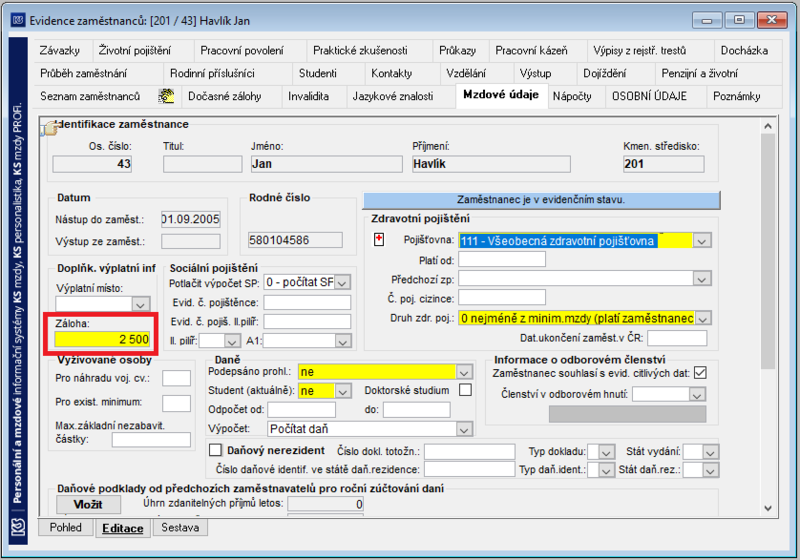
Task: Switch to the Sestava view button
Action: click(180, 527)
